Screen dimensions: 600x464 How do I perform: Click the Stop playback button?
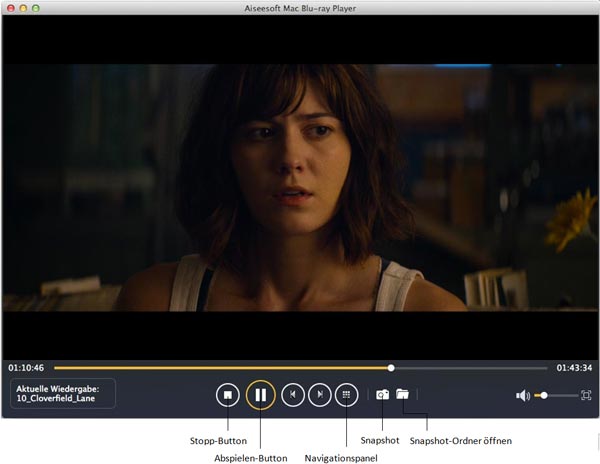click(229, 395)
